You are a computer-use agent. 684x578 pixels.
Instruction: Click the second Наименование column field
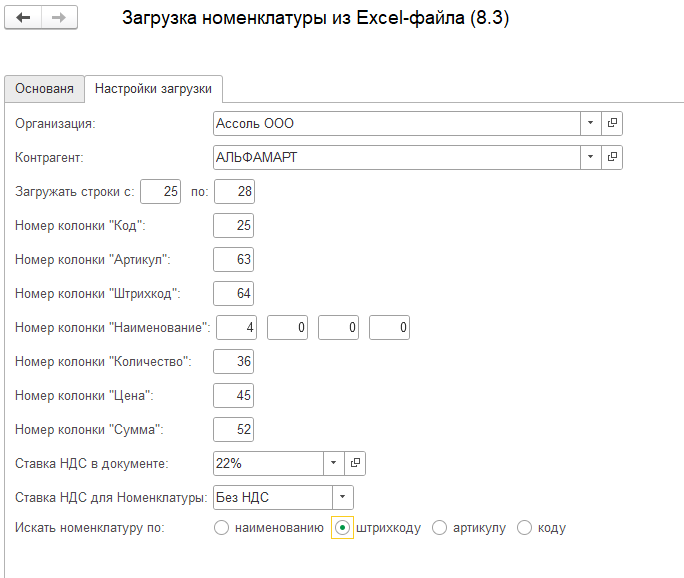(287, 328)
